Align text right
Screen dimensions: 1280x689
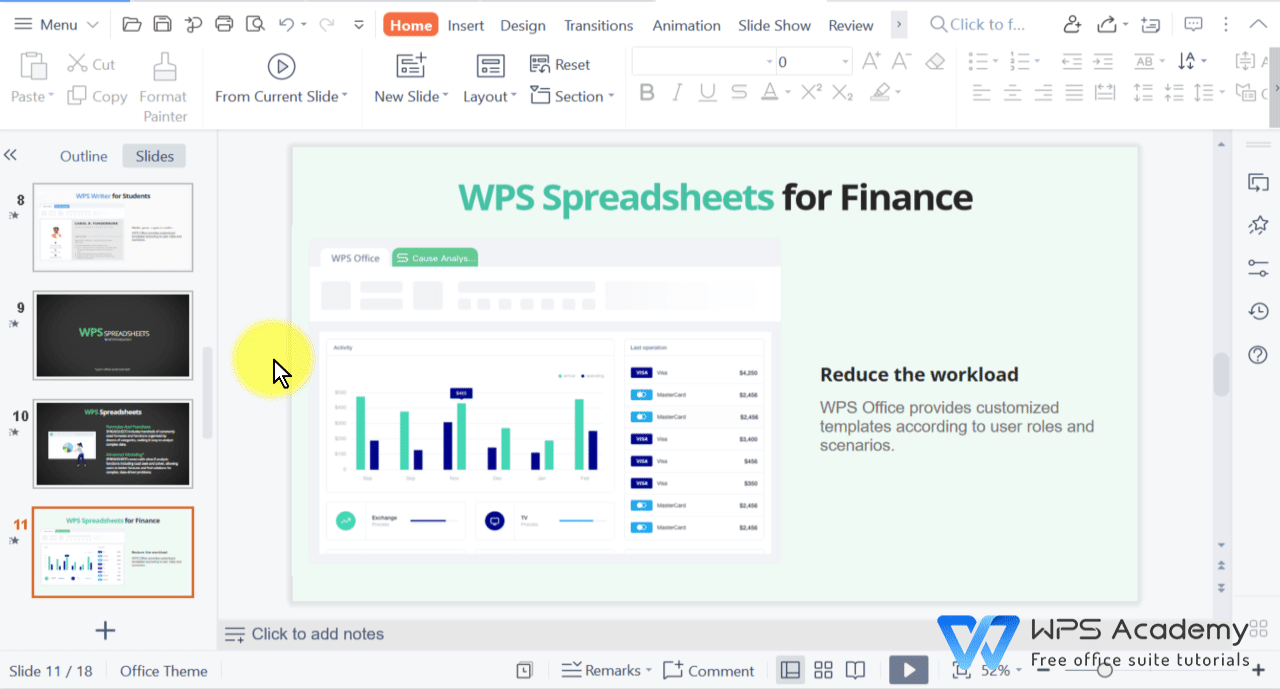(1043, 93)
